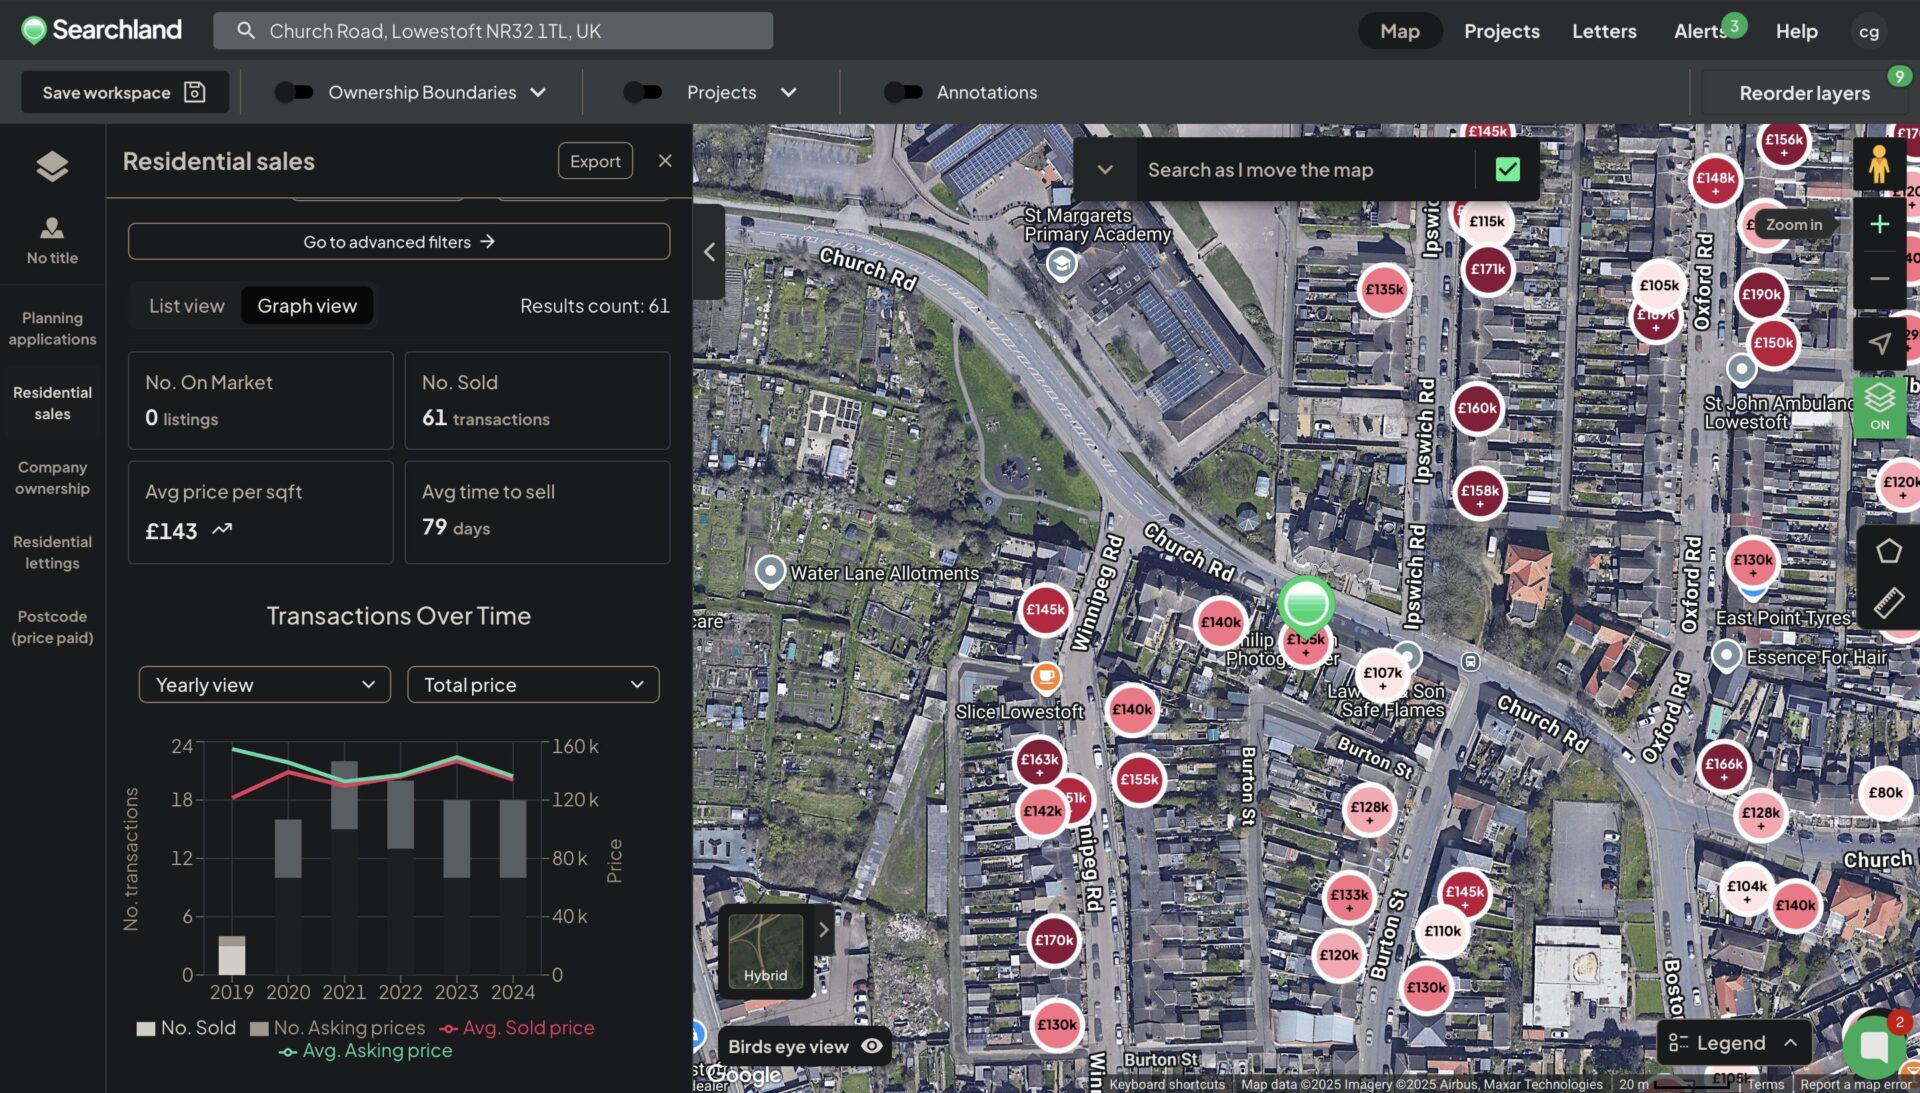Click Go to advanced filters
The image size is (1920, 1093).
tap(398, 242)
